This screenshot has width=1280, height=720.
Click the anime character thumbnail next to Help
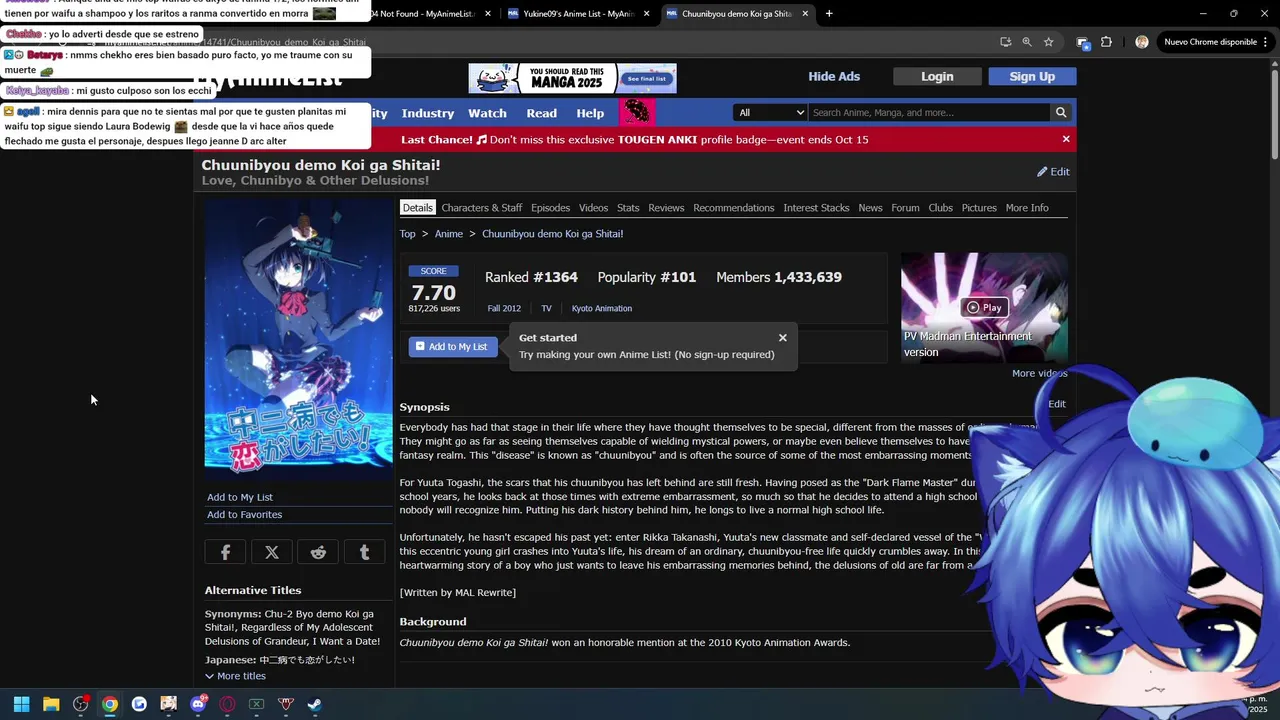637,112
